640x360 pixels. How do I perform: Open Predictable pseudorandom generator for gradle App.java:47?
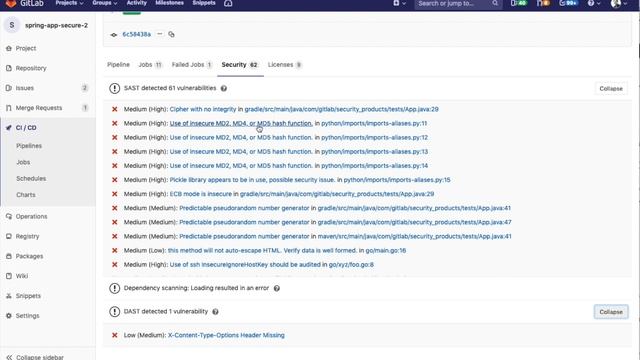pos(244,222)
